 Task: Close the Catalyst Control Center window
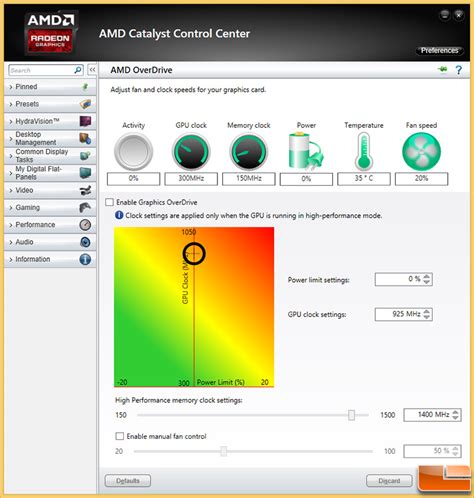pos(459,15)
